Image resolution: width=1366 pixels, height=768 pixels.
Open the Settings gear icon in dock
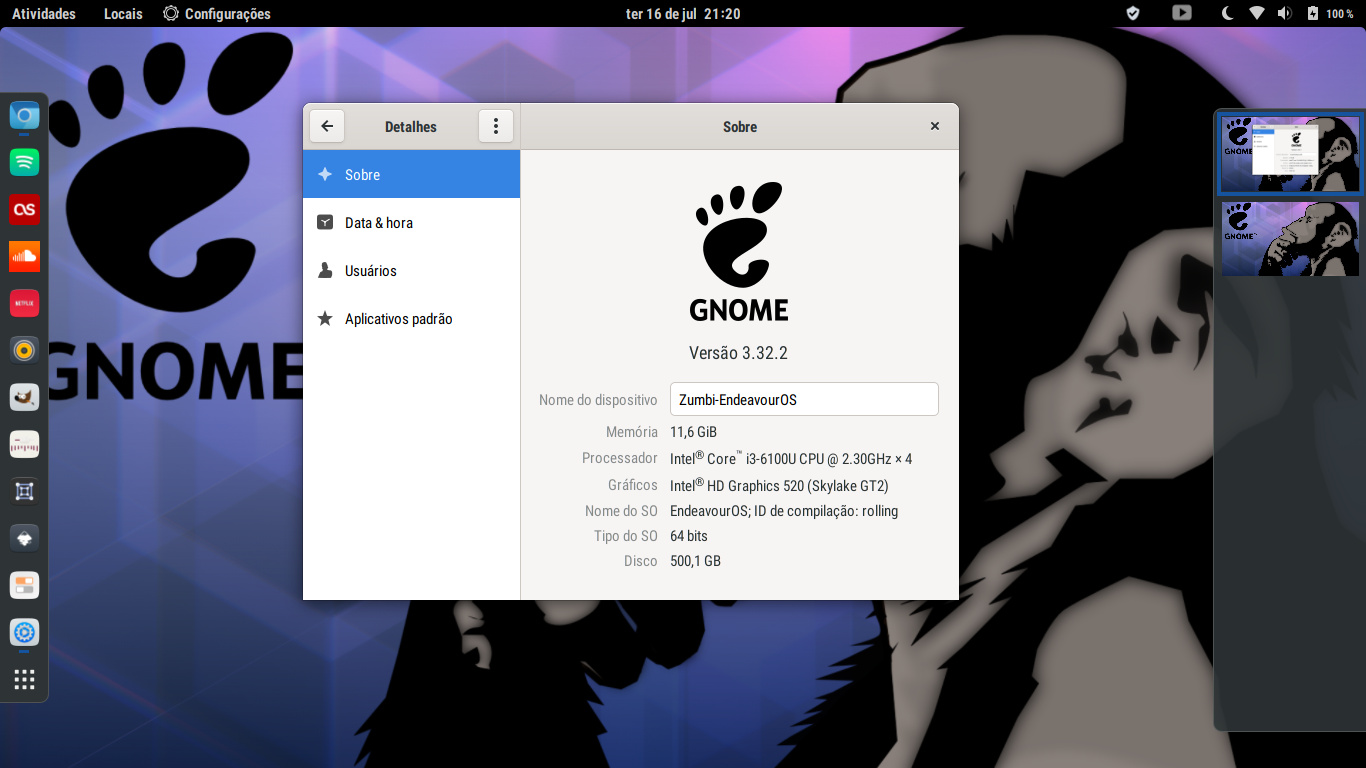pos(25,632)
